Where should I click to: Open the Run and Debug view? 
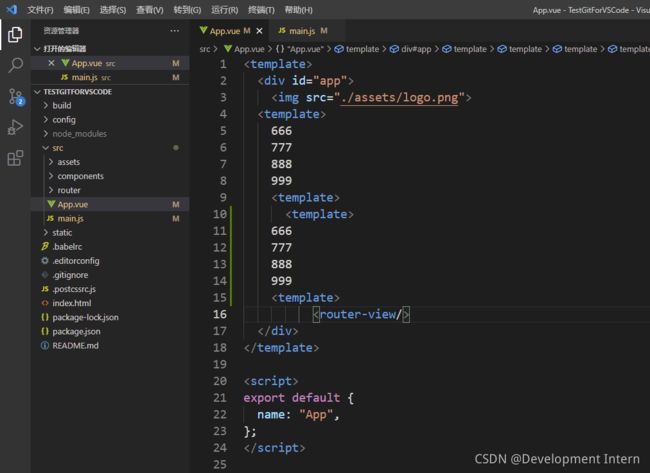tap(15, 127)
